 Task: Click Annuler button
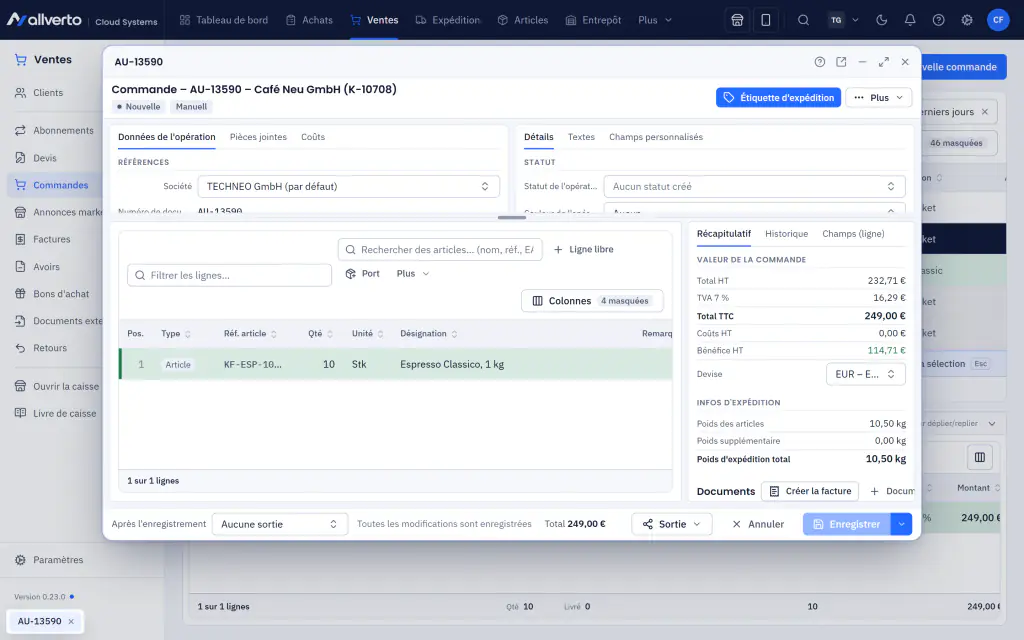coord(758,524)
